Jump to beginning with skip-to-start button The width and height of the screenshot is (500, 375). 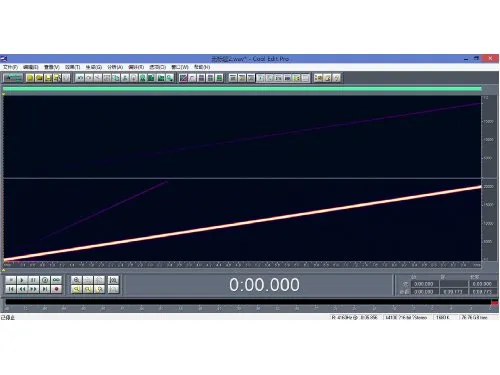[x=11, y=289]
